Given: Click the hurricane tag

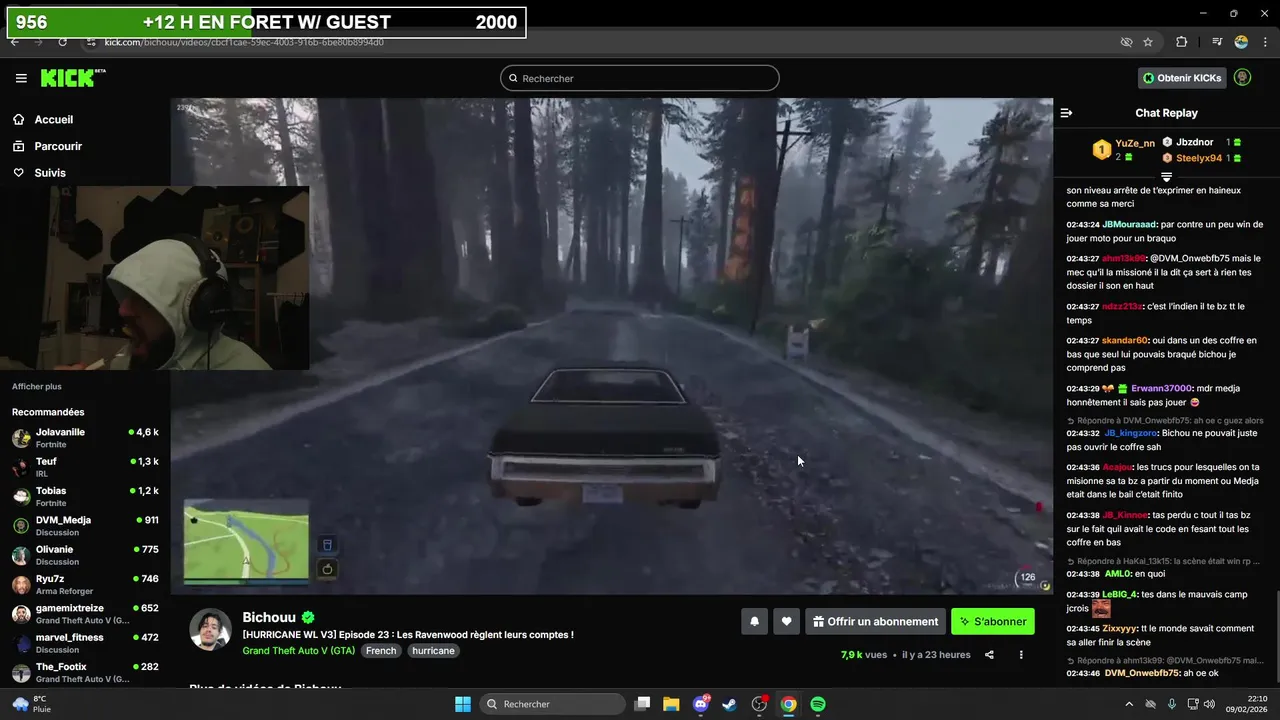Looking at the screenshot, I should [433, 650].
